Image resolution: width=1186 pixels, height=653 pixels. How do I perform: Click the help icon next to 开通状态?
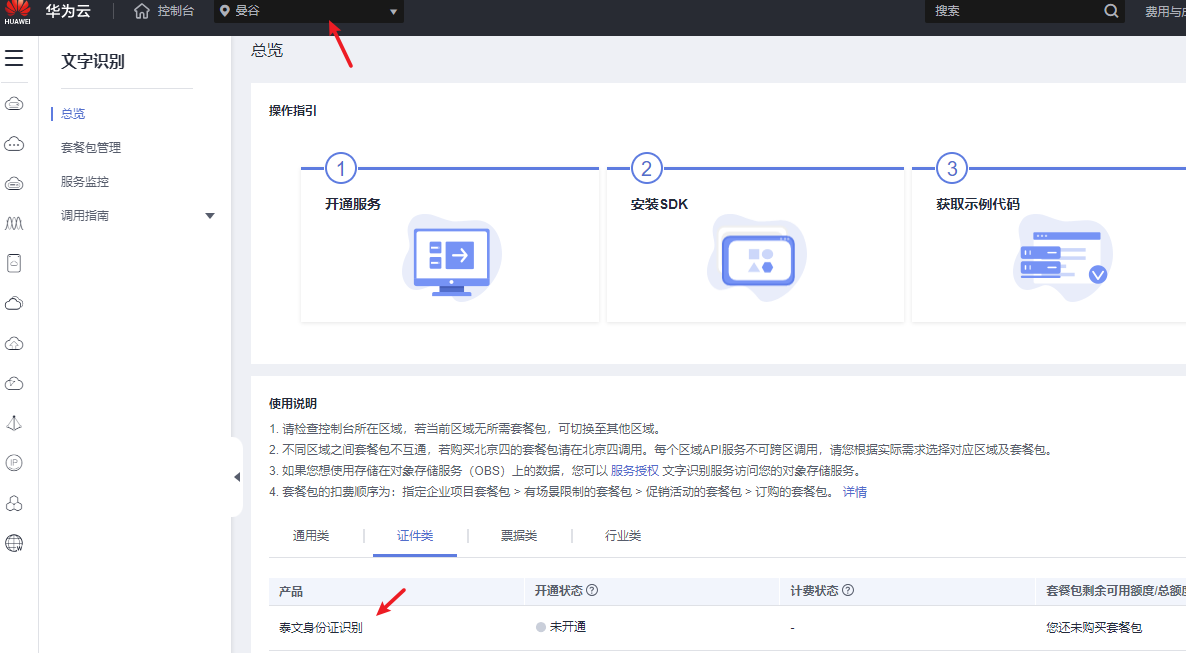point(592,590)
